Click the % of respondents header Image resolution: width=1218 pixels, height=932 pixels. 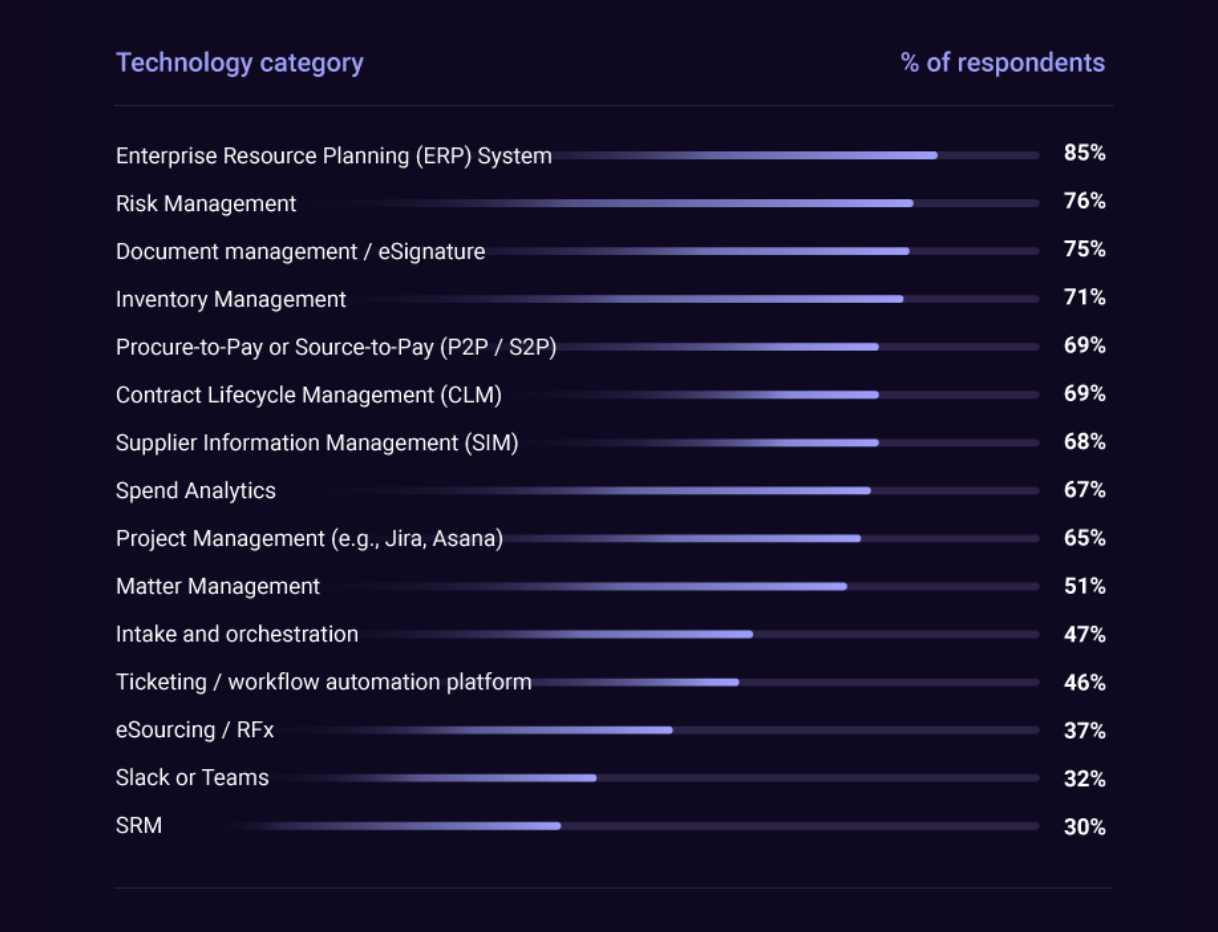(1003, 62)
